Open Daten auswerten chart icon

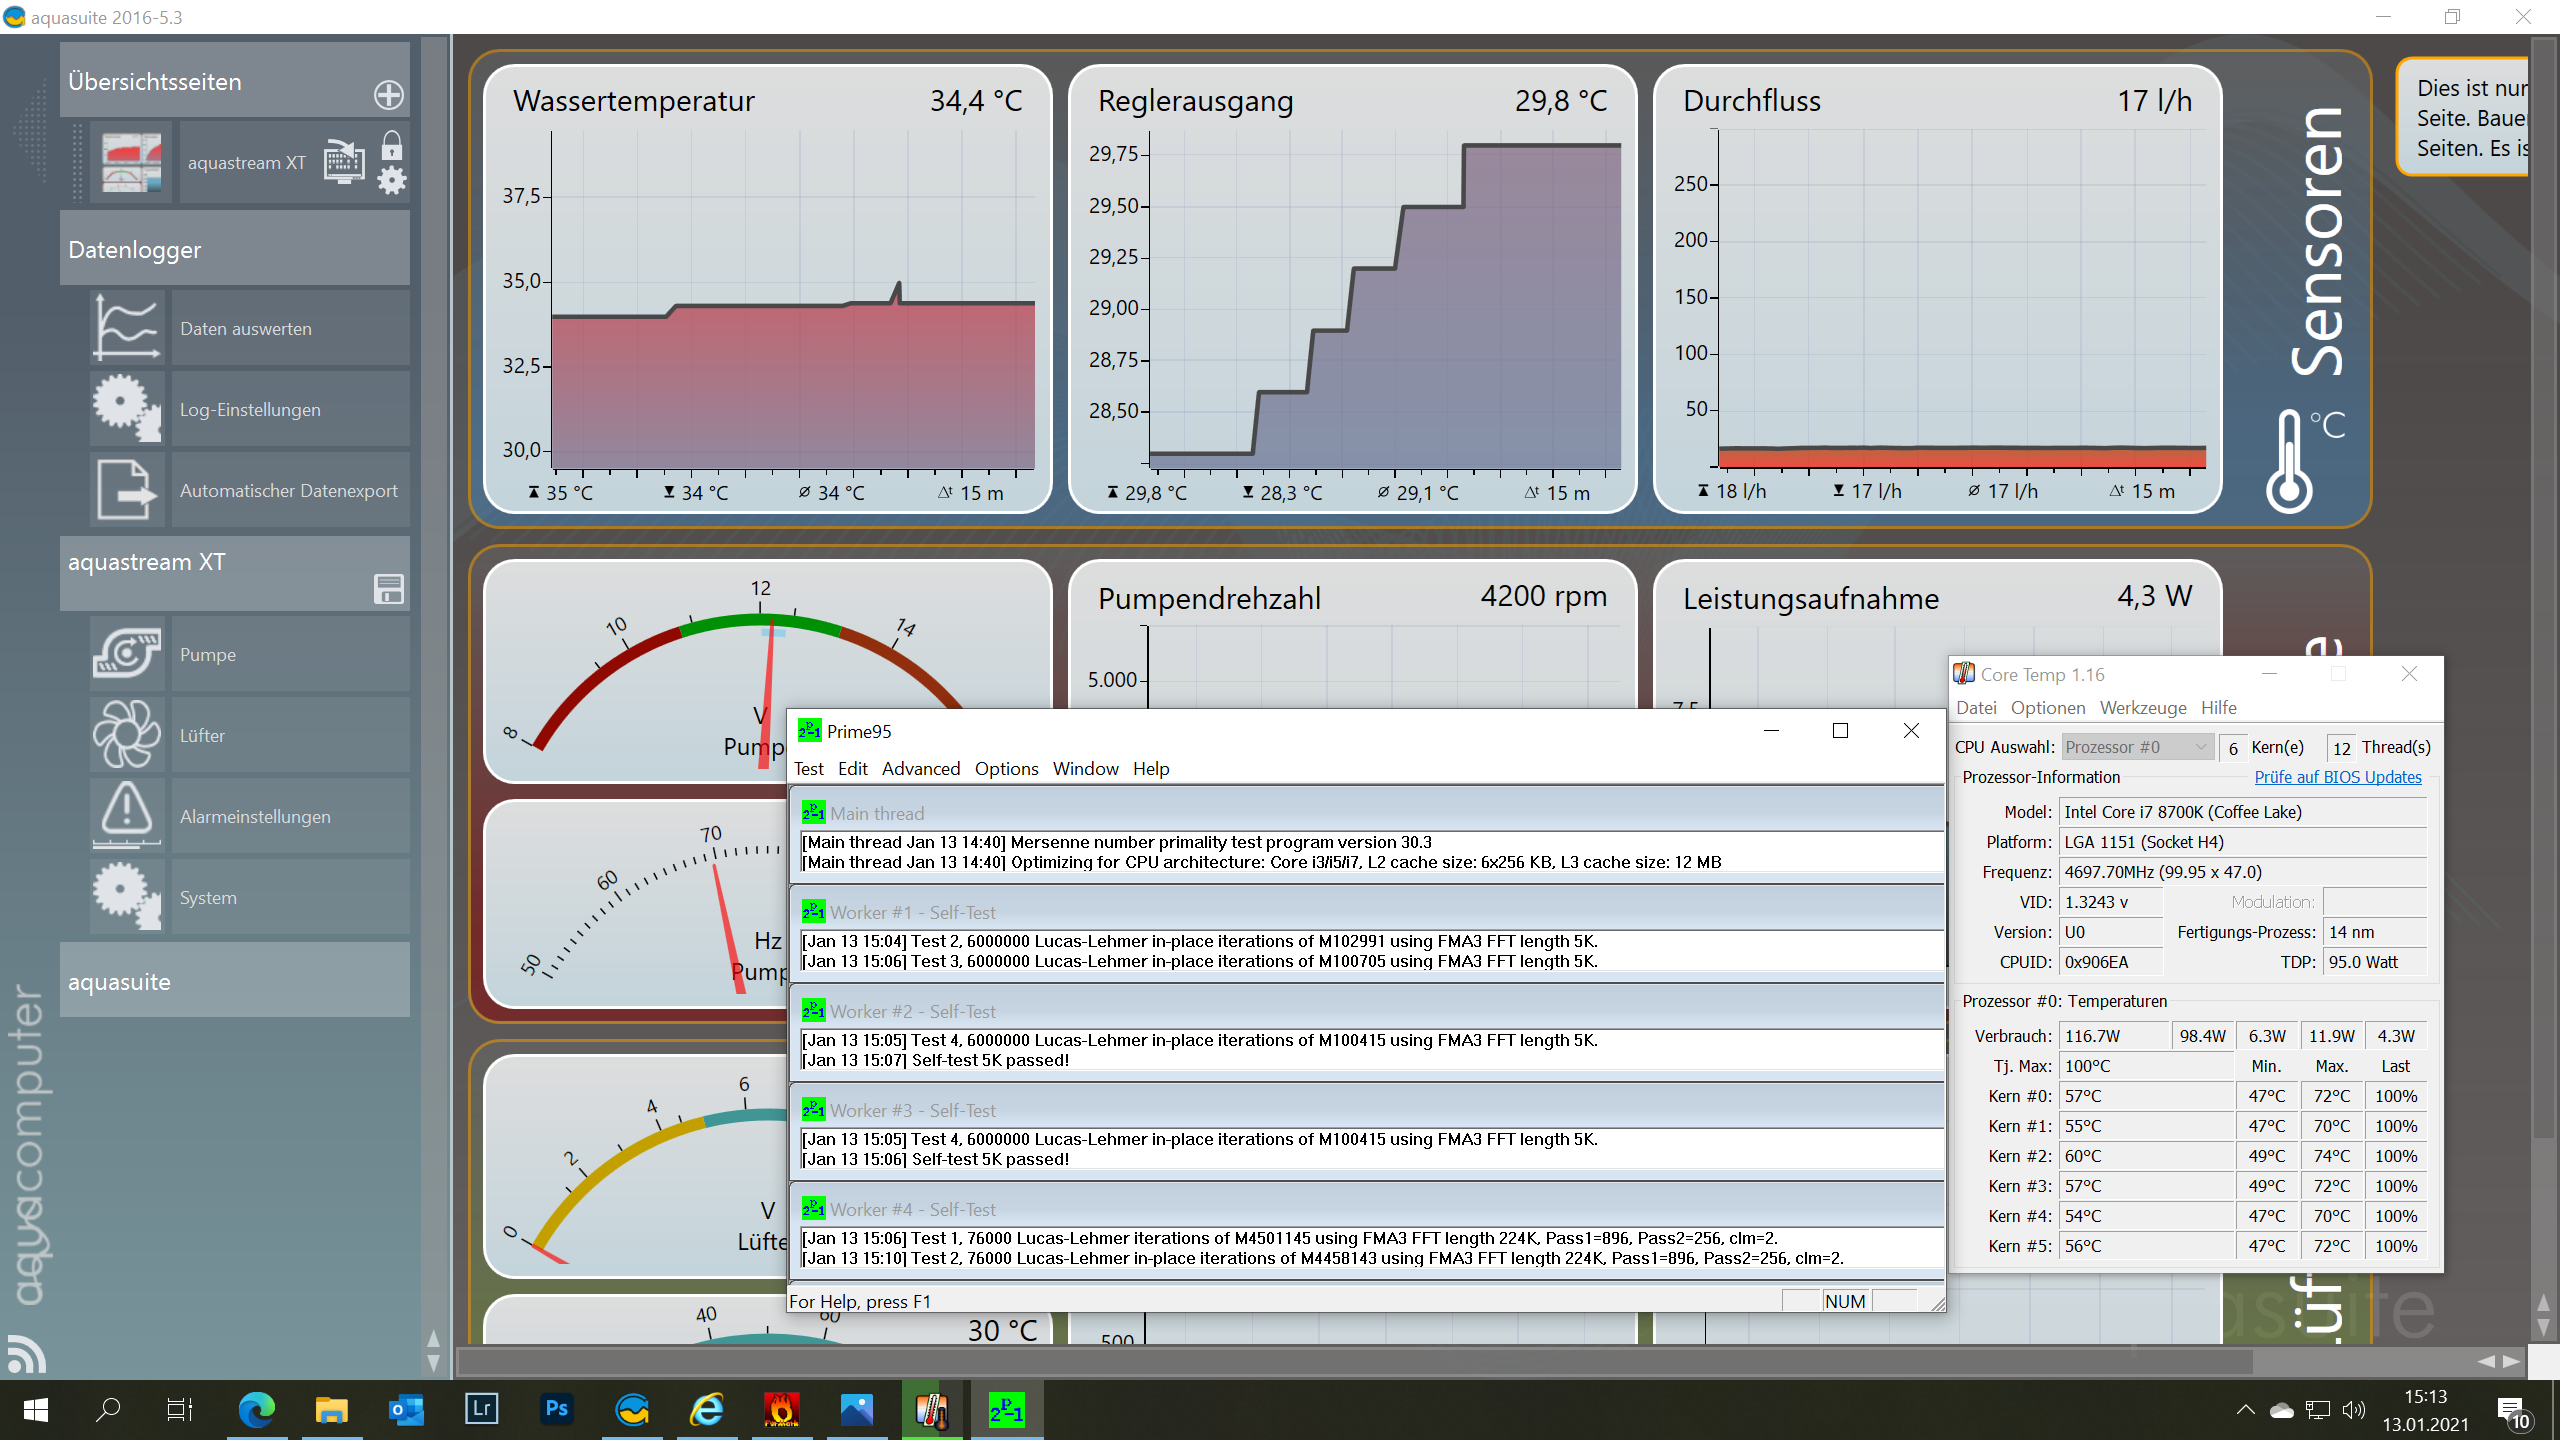tap(127, 328)
